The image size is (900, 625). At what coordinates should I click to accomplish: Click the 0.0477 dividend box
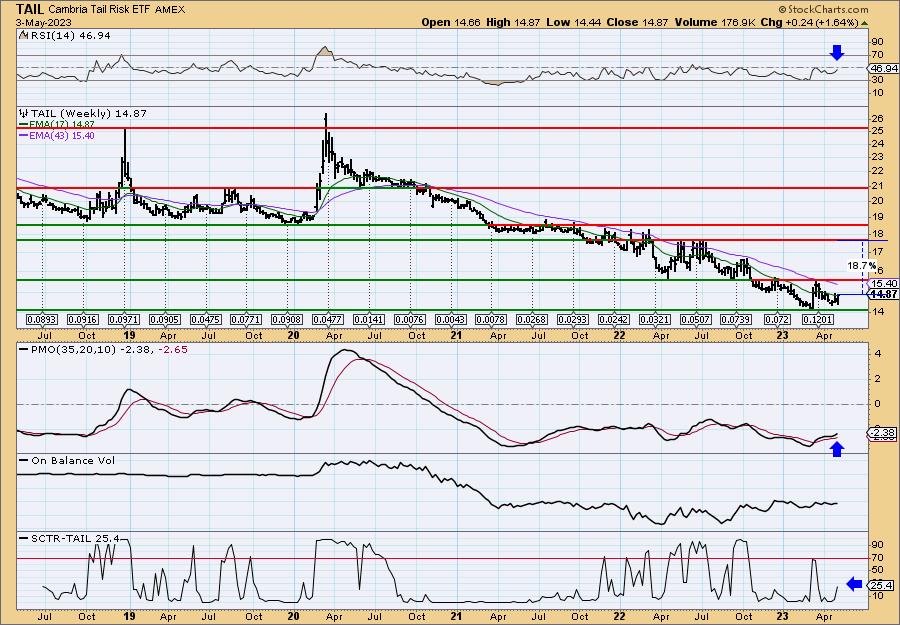click(x=328, y=319)
